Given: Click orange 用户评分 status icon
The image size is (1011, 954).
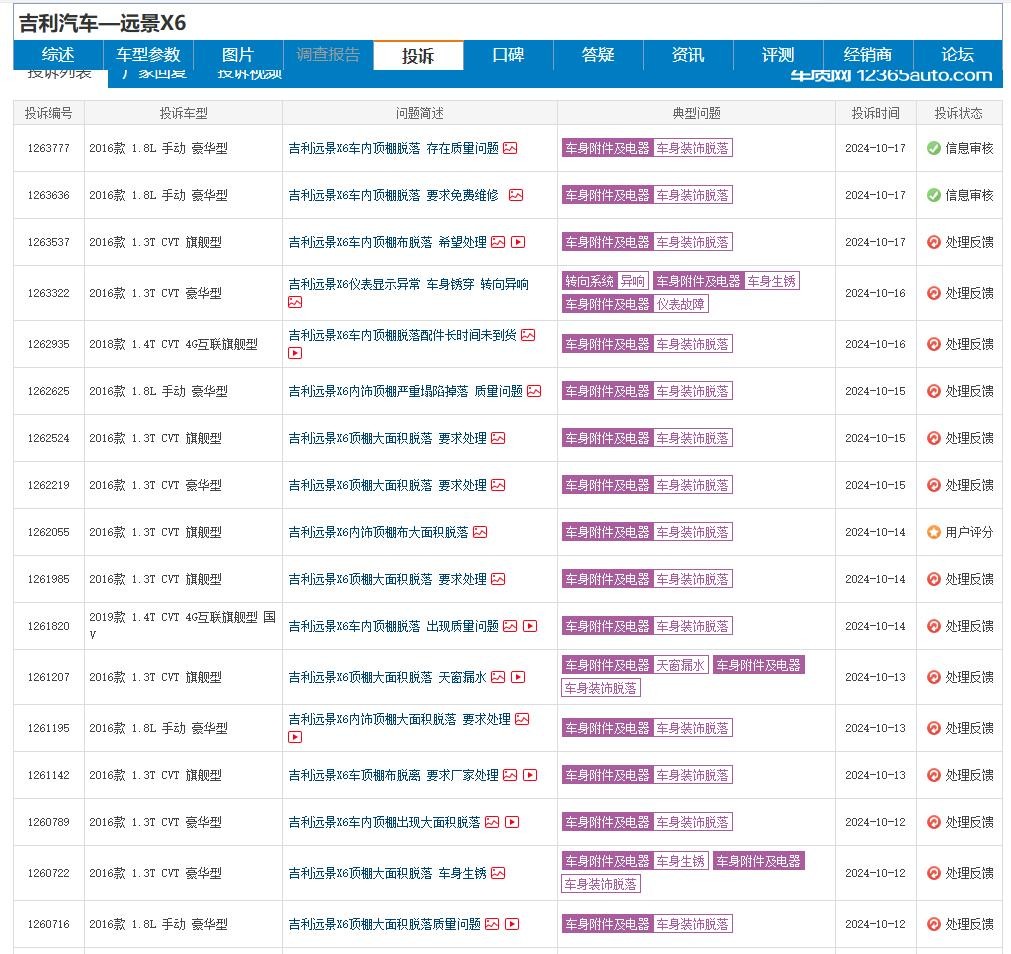Looking at the screenshot, I should pos(934,532).
